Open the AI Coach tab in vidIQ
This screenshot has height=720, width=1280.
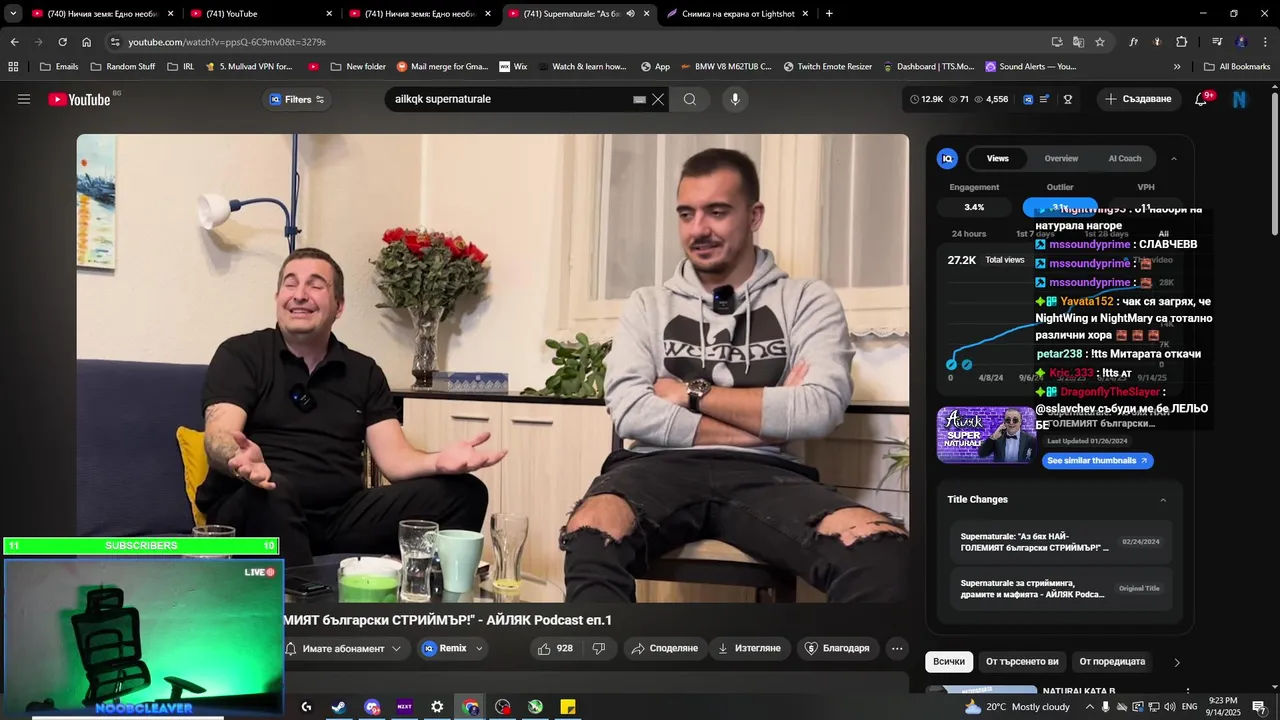pyautogui.click(x=1125, y=158)
